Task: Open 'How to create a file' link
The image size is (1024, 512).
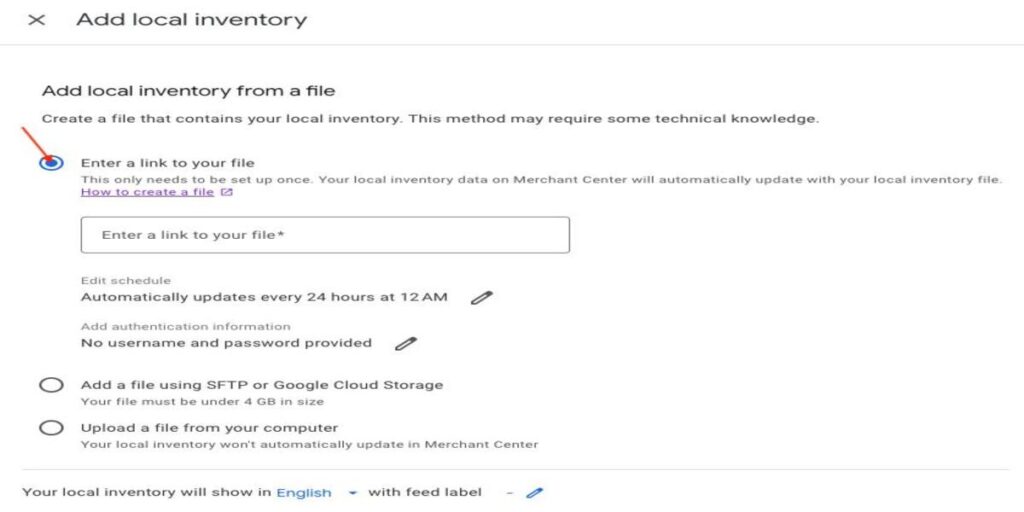Action: pos(147,192)
